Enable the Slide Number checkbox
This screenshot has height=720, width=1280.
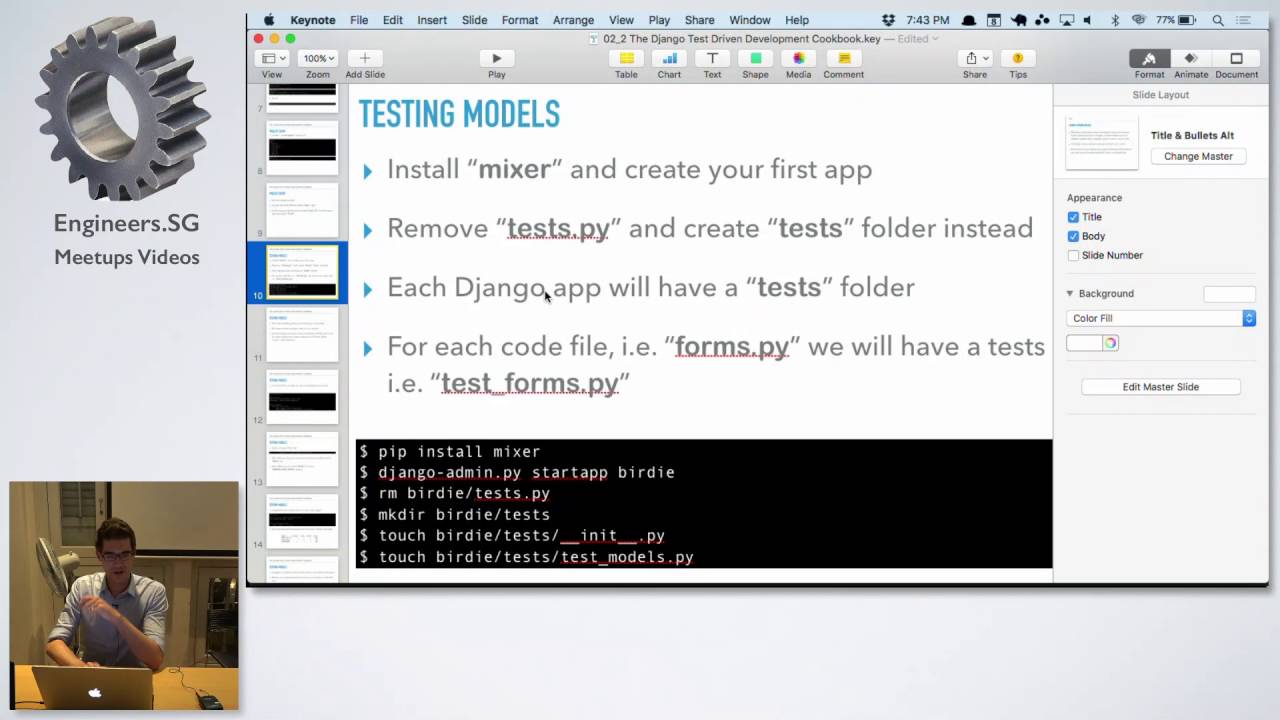click(x=1073, y=255)
